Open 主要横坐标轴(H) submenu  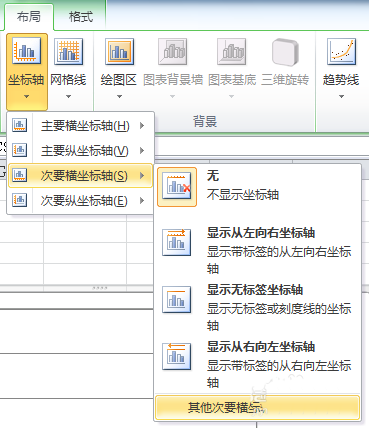80,126
